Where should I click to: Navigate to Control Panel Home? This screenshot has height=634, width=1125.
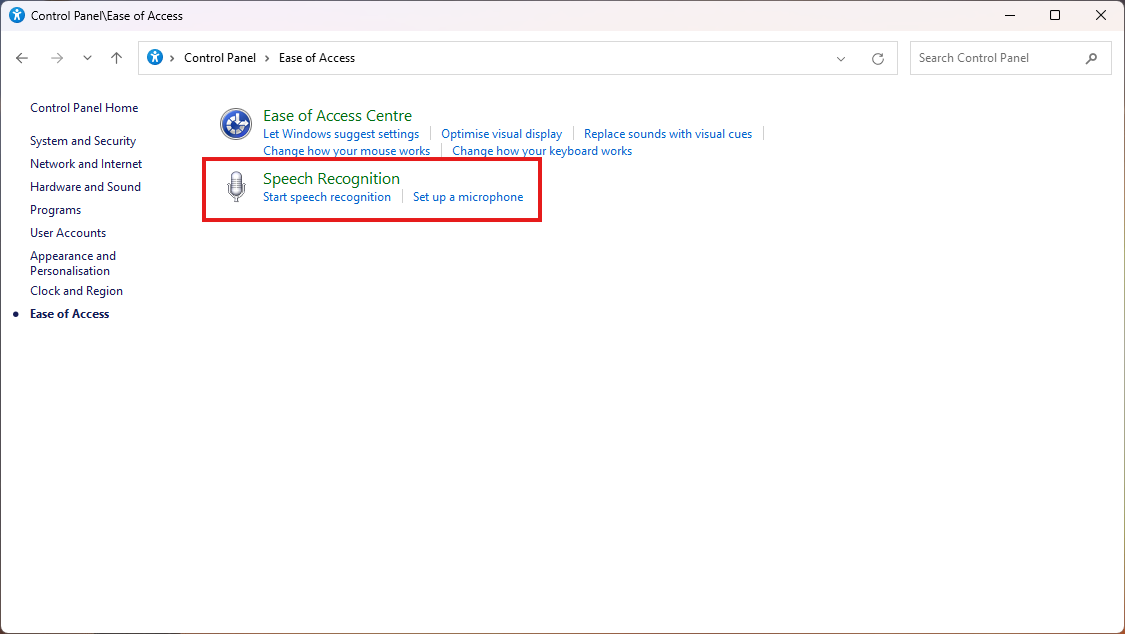click(x=84, y=108)
